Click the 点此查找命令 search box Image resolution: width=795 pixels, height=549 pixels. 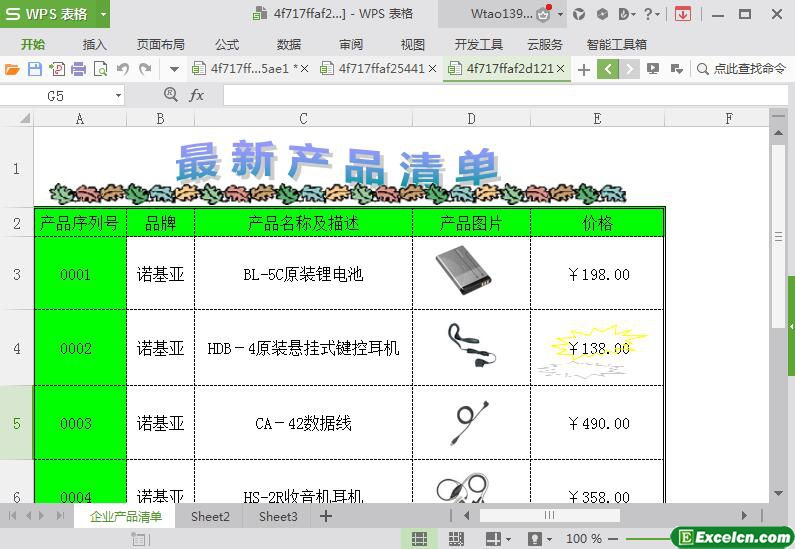742,69
